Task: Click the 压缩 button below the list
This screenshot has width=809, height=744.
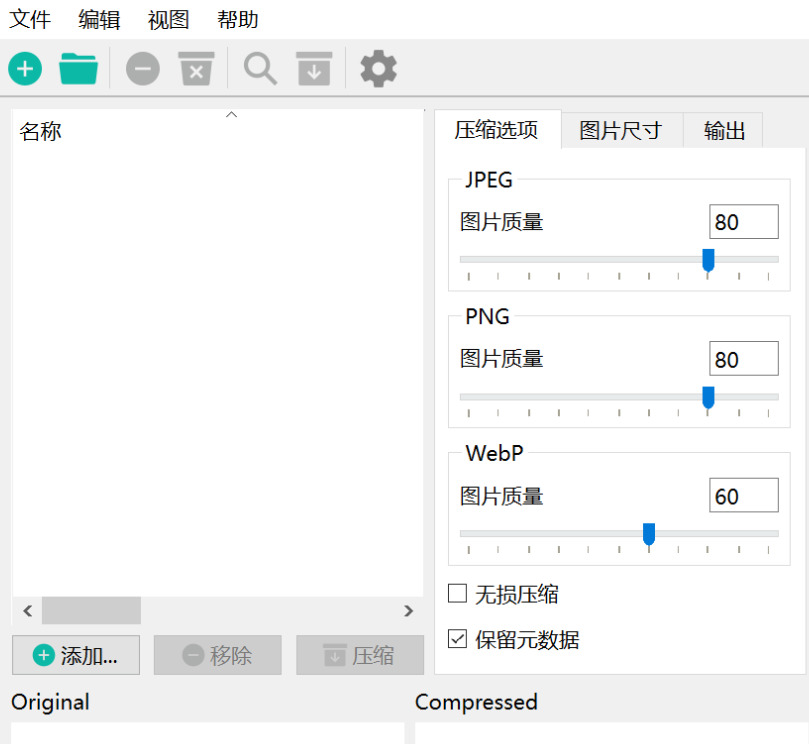Action: coord(360,655)
